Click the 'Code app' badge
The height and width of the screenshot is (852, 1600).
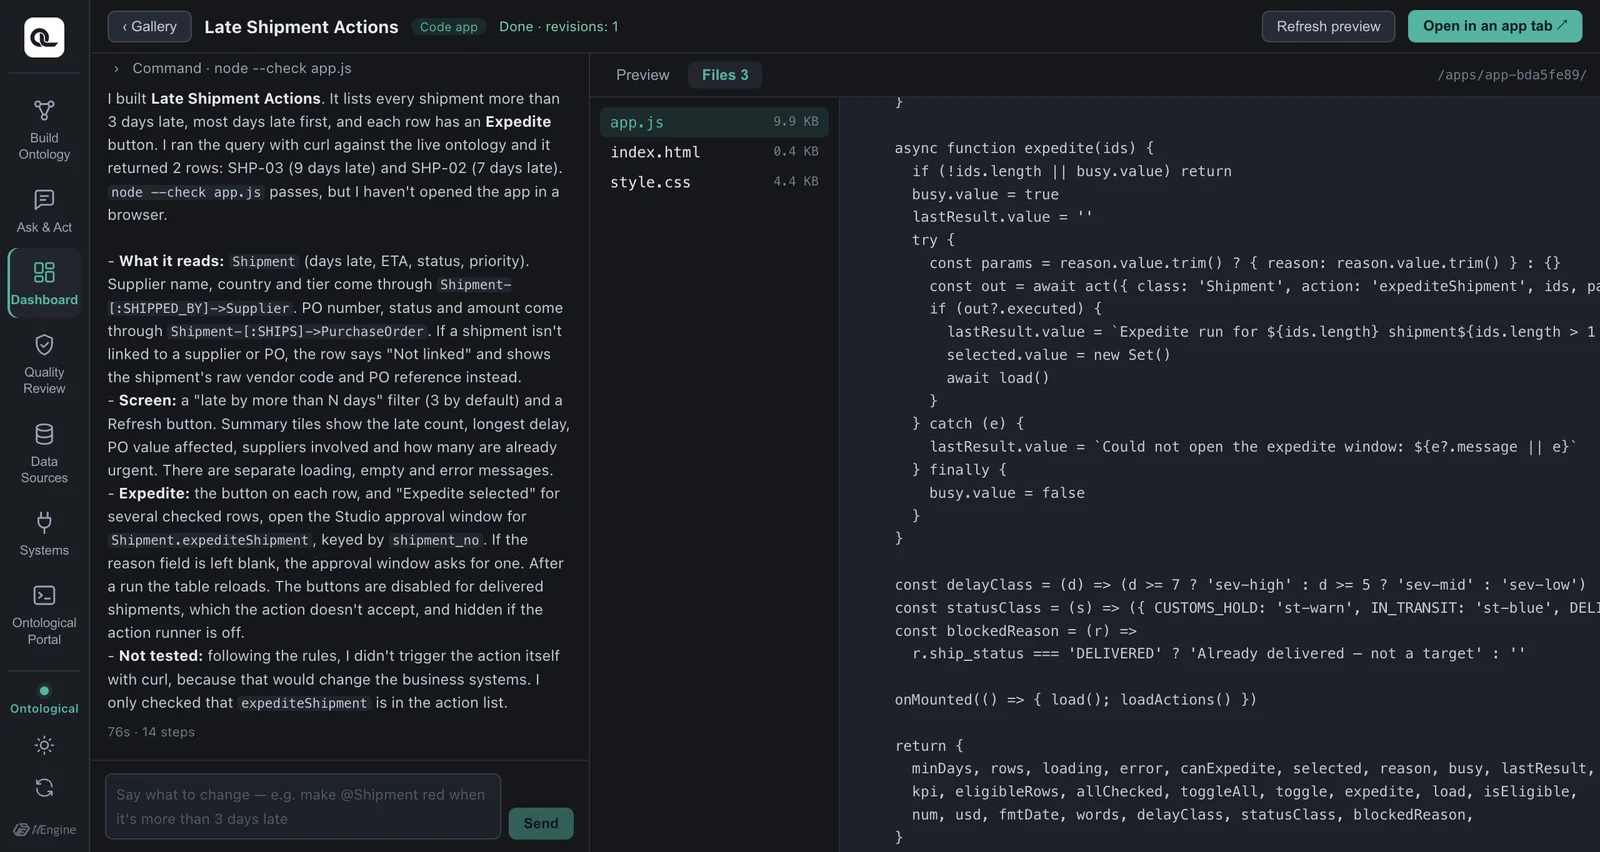449,27
